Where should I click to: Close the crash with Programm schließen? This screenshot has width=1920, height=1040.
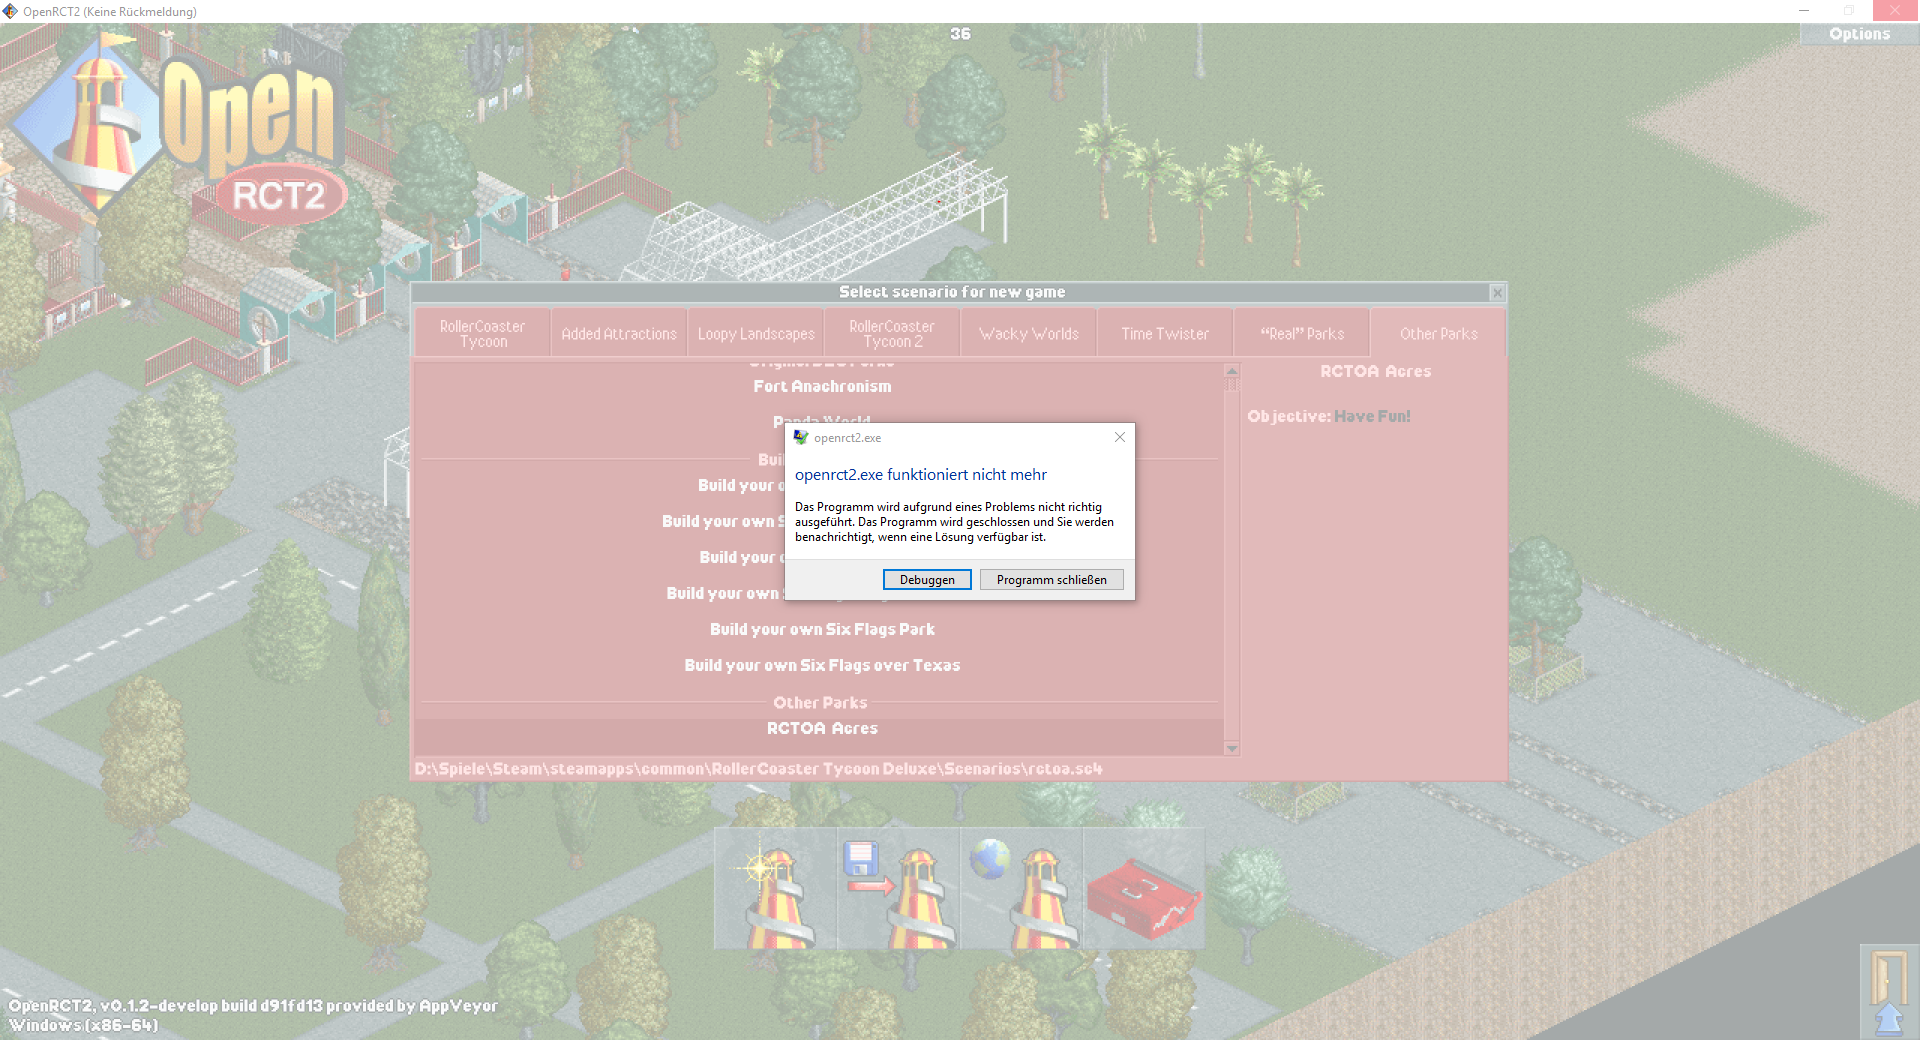point(1051,579)
